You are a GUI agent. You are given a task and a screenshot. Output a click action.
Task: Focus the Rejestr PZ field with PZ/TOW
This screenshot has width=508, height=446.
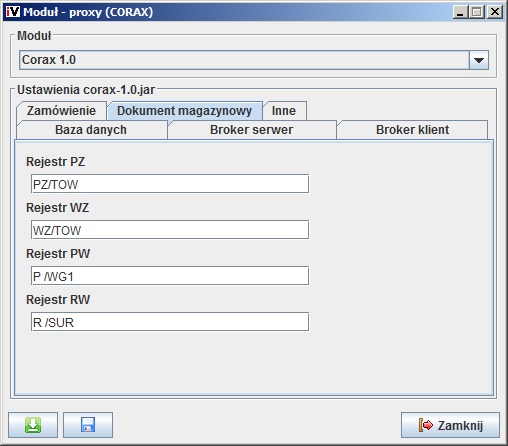[x=170, y=184]
